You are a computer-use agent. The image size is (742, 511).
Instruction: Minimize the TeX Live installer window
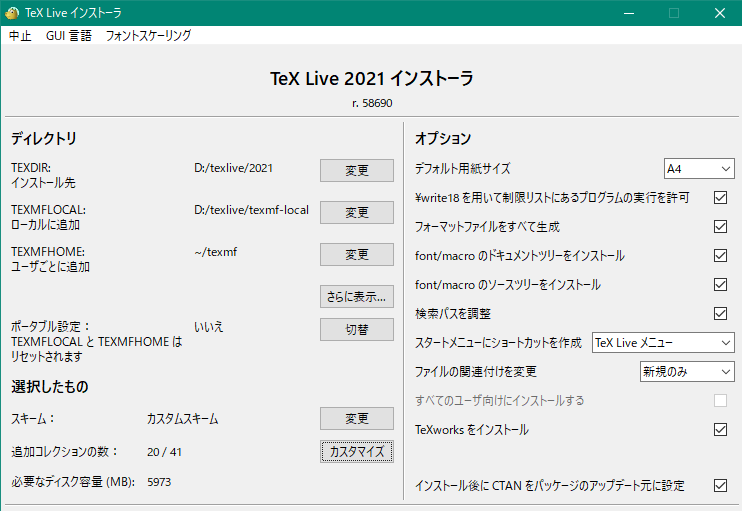629,13
